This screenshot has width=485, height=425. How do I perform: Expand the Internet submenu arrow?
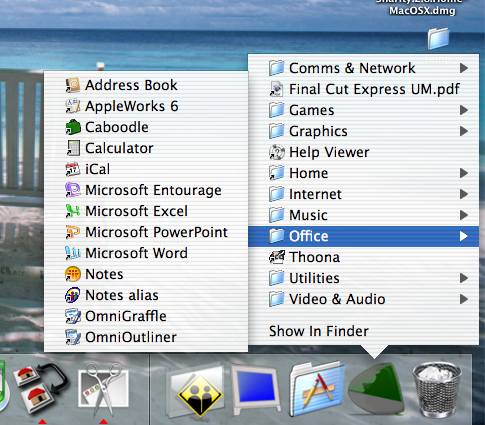click(464, 194)
